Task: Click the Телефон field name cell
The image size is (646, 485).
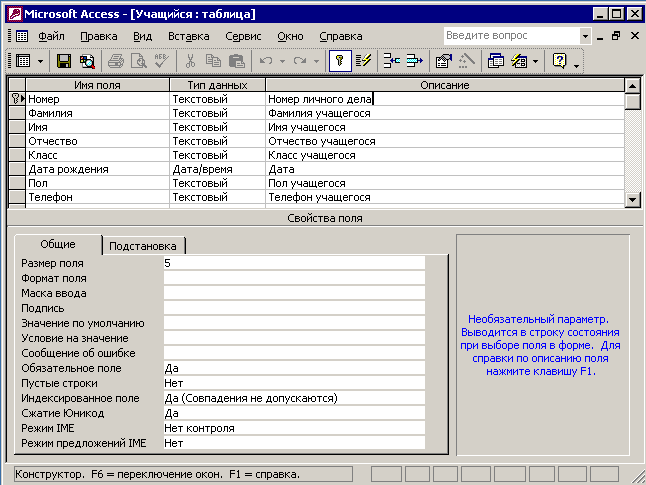Action: [98, 197]
